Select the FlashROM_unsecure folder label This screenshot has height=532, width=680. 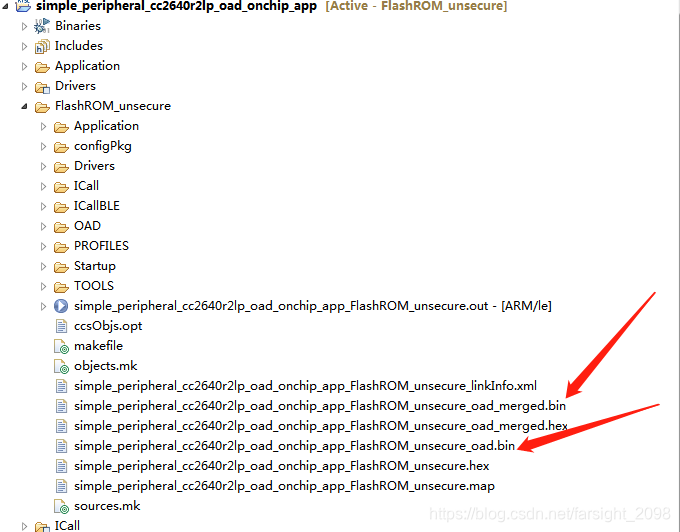113,106
